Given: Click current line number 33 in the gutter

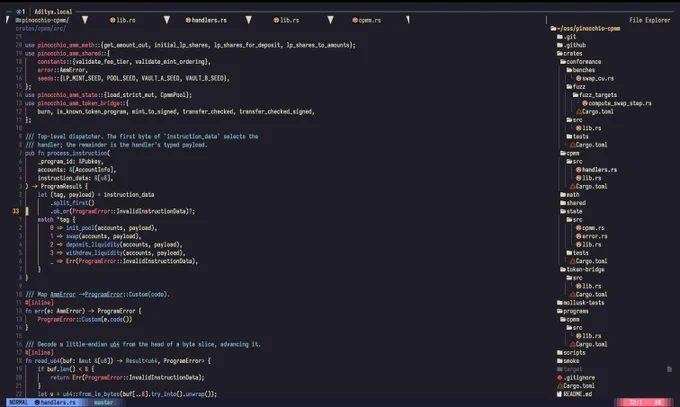Looking at the screenshot, I should [x=16, y=211].
